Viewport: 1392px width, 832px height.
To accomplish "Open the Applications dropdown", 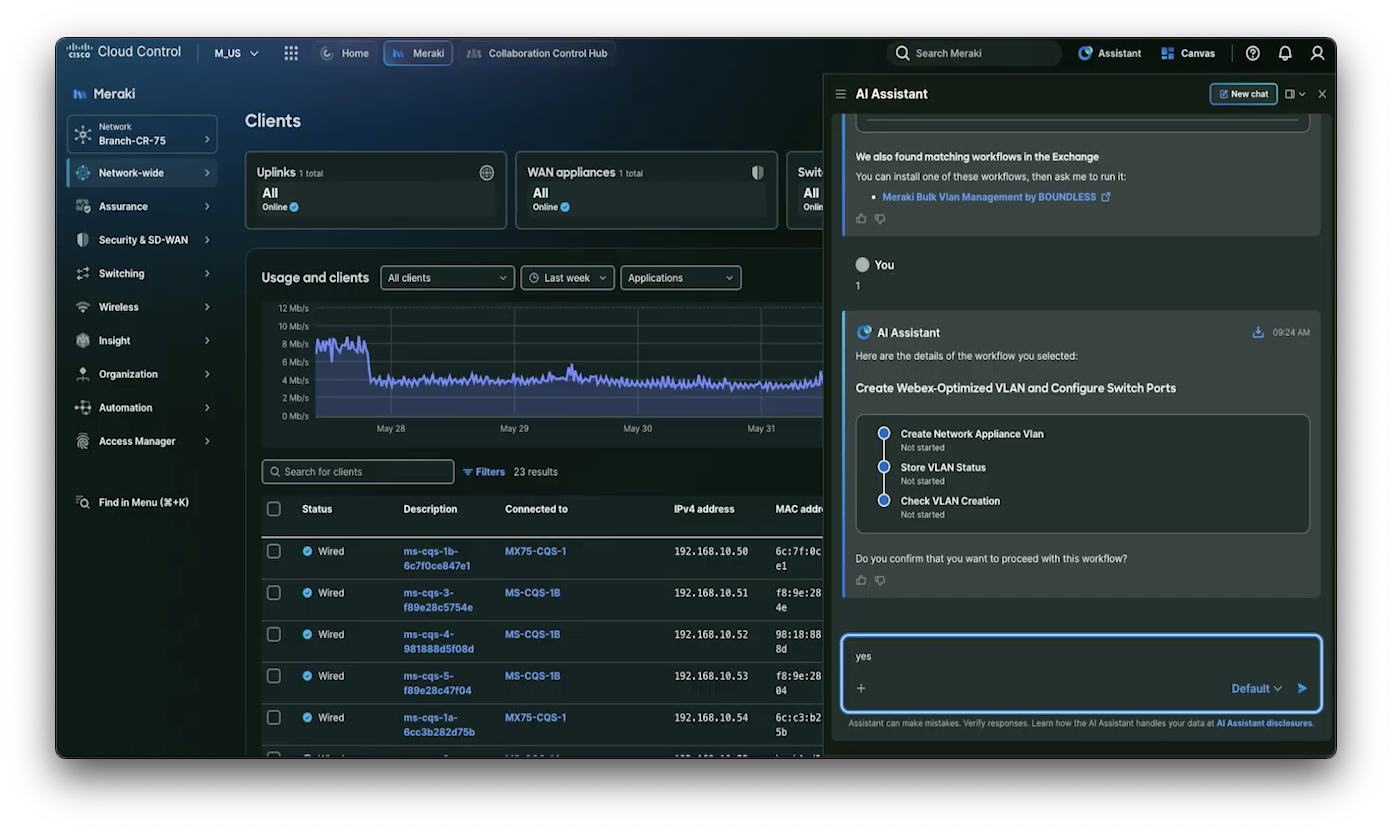I will pos(681,278).
